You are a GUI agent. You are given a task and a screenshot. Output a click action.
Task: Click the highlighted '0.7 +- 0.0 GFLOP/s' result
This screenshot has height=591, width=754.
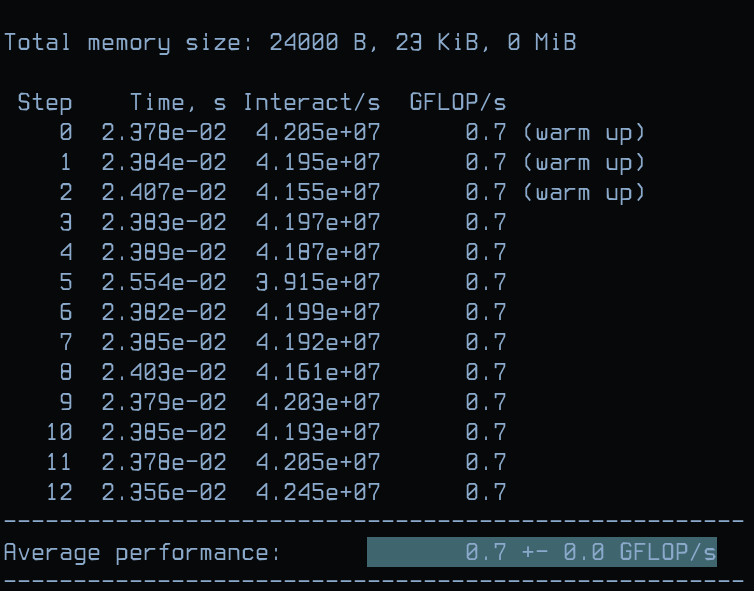[542, 552]
